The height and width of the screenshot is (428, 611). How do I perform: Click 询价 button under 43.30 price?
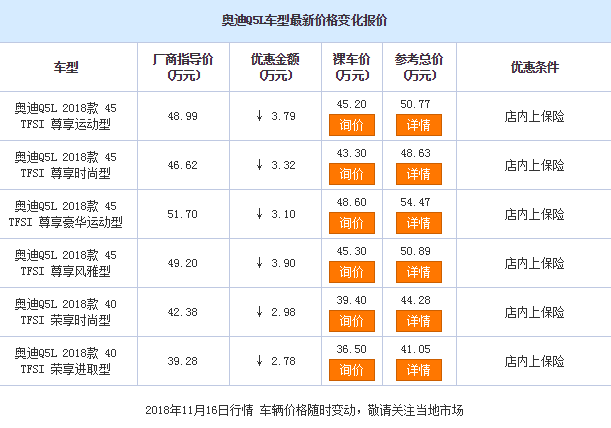click(351, 174)
